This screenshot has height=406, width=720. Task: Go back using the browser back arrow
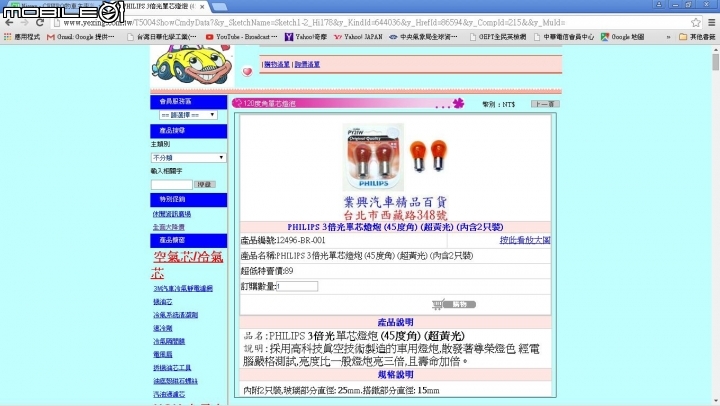click(x=9, y=23)
